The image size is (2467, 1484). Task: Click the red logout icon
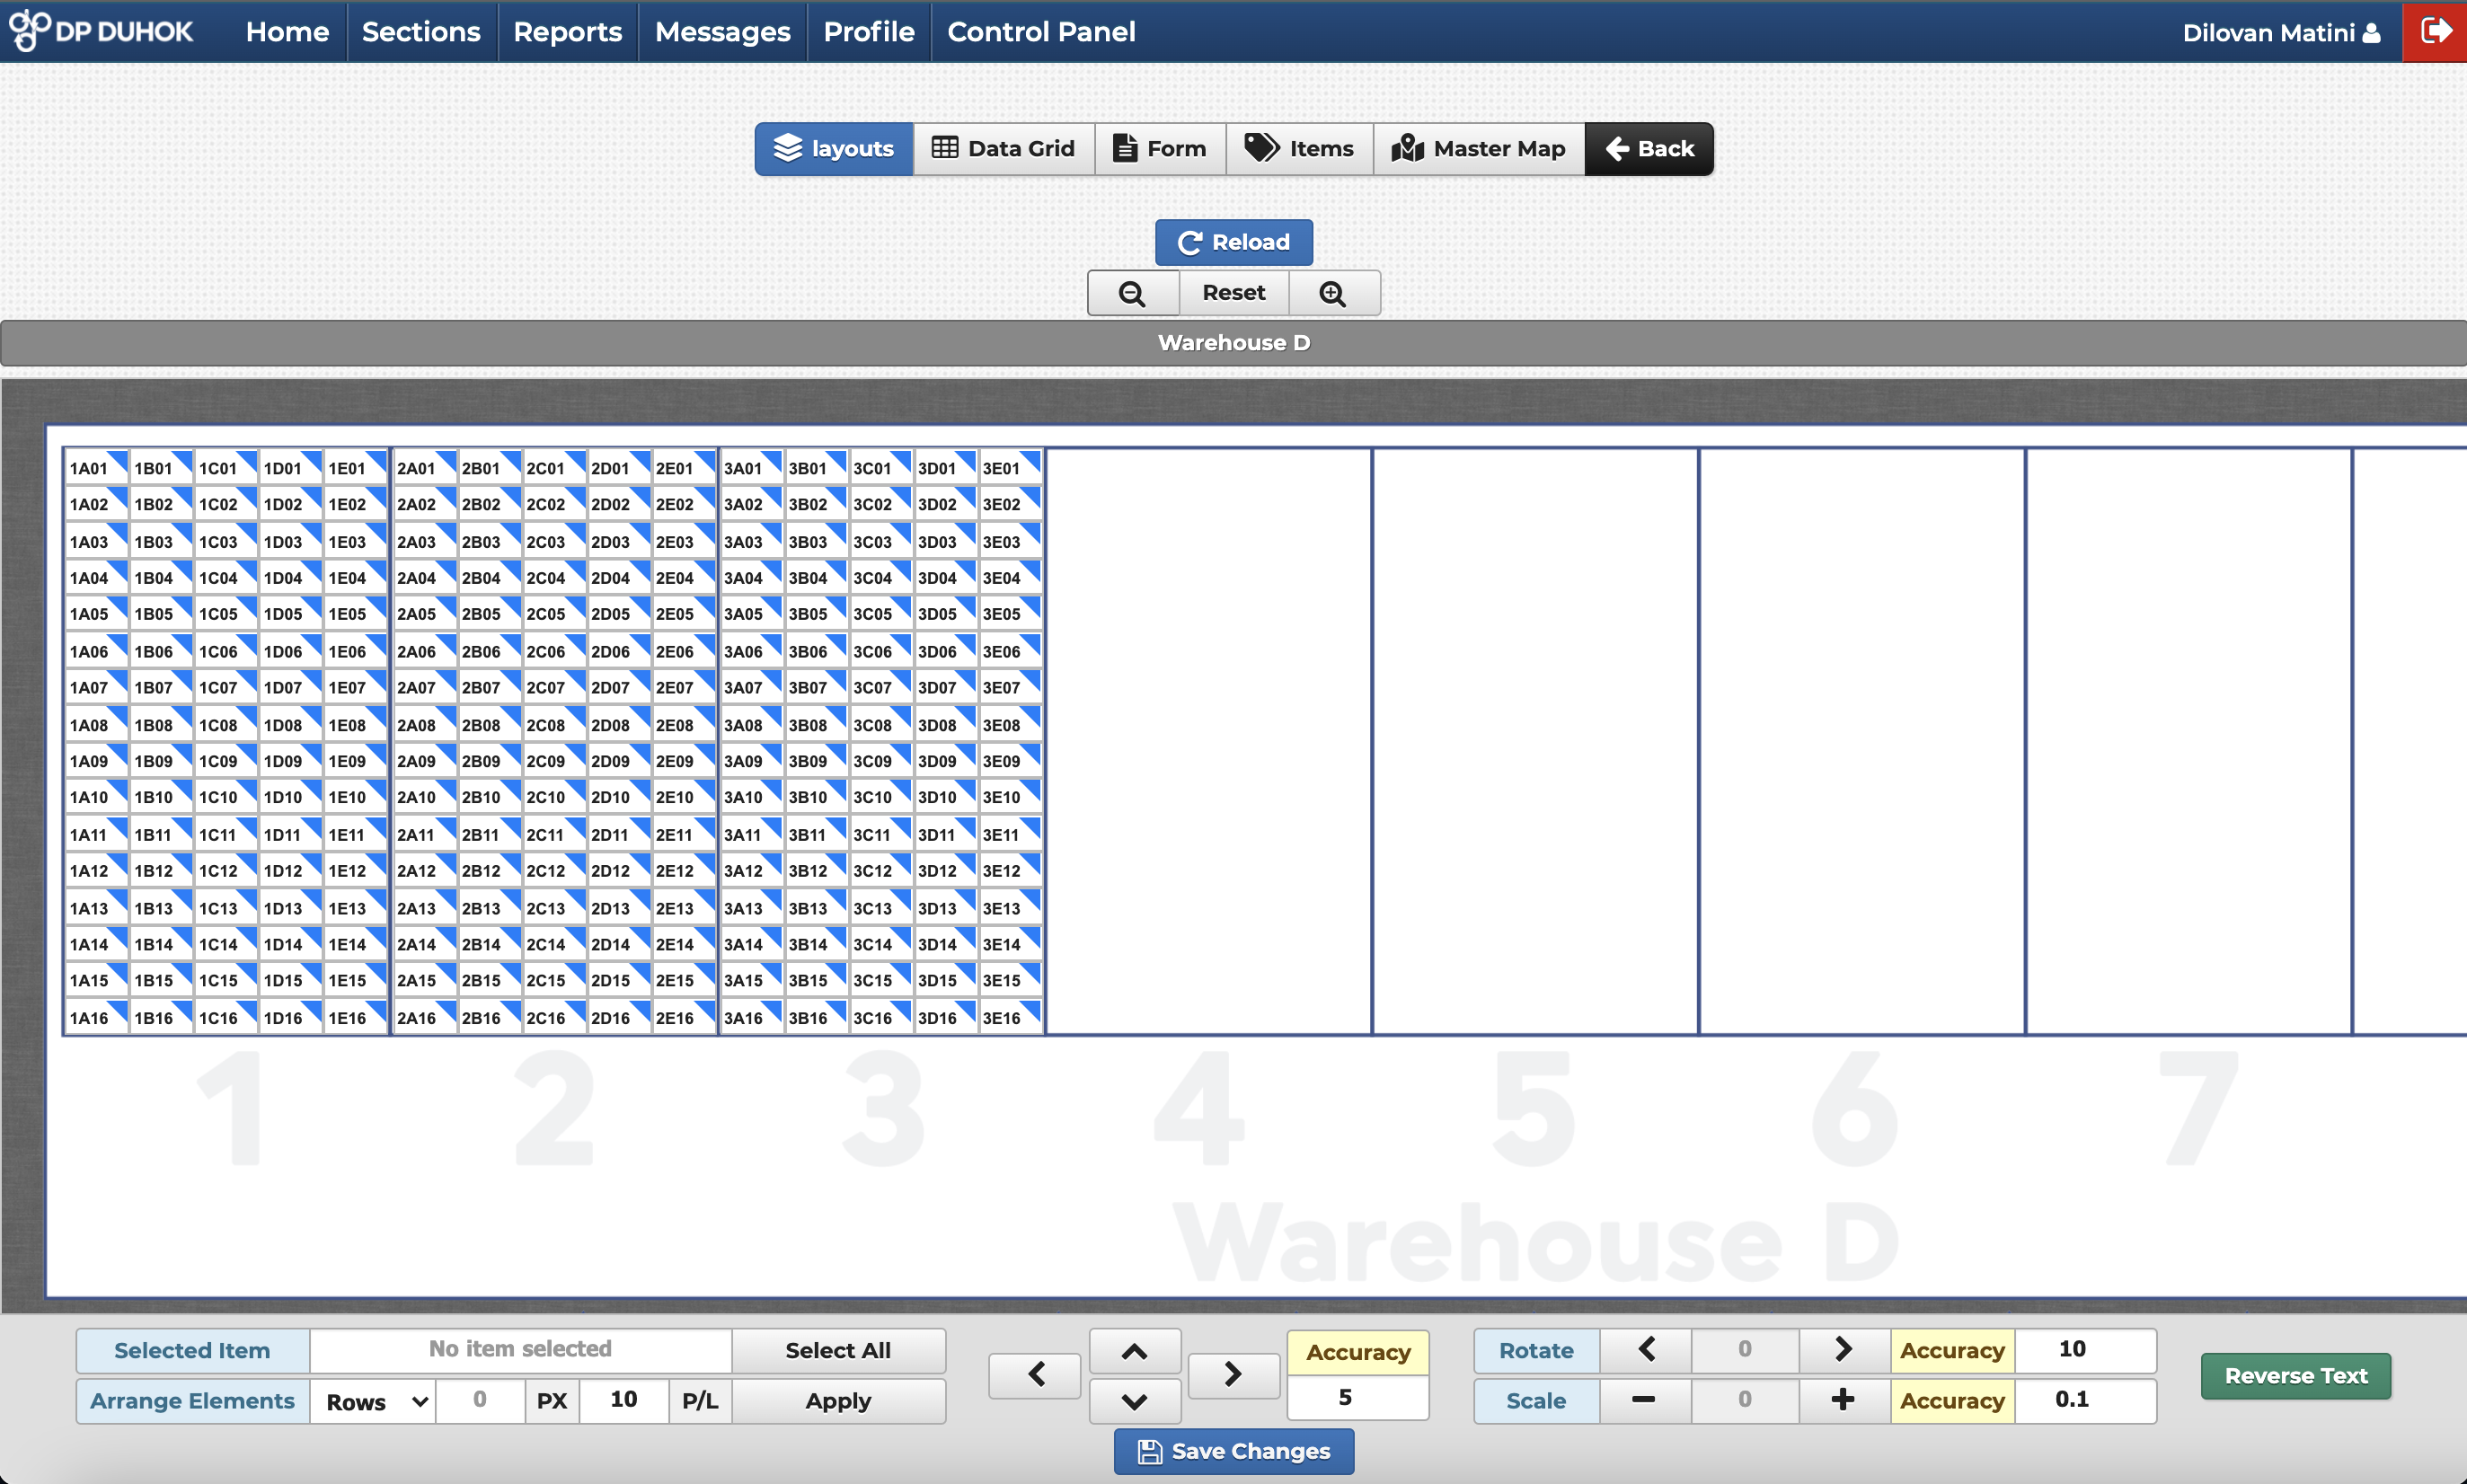pyautogui.click(x=2434, y=31)
